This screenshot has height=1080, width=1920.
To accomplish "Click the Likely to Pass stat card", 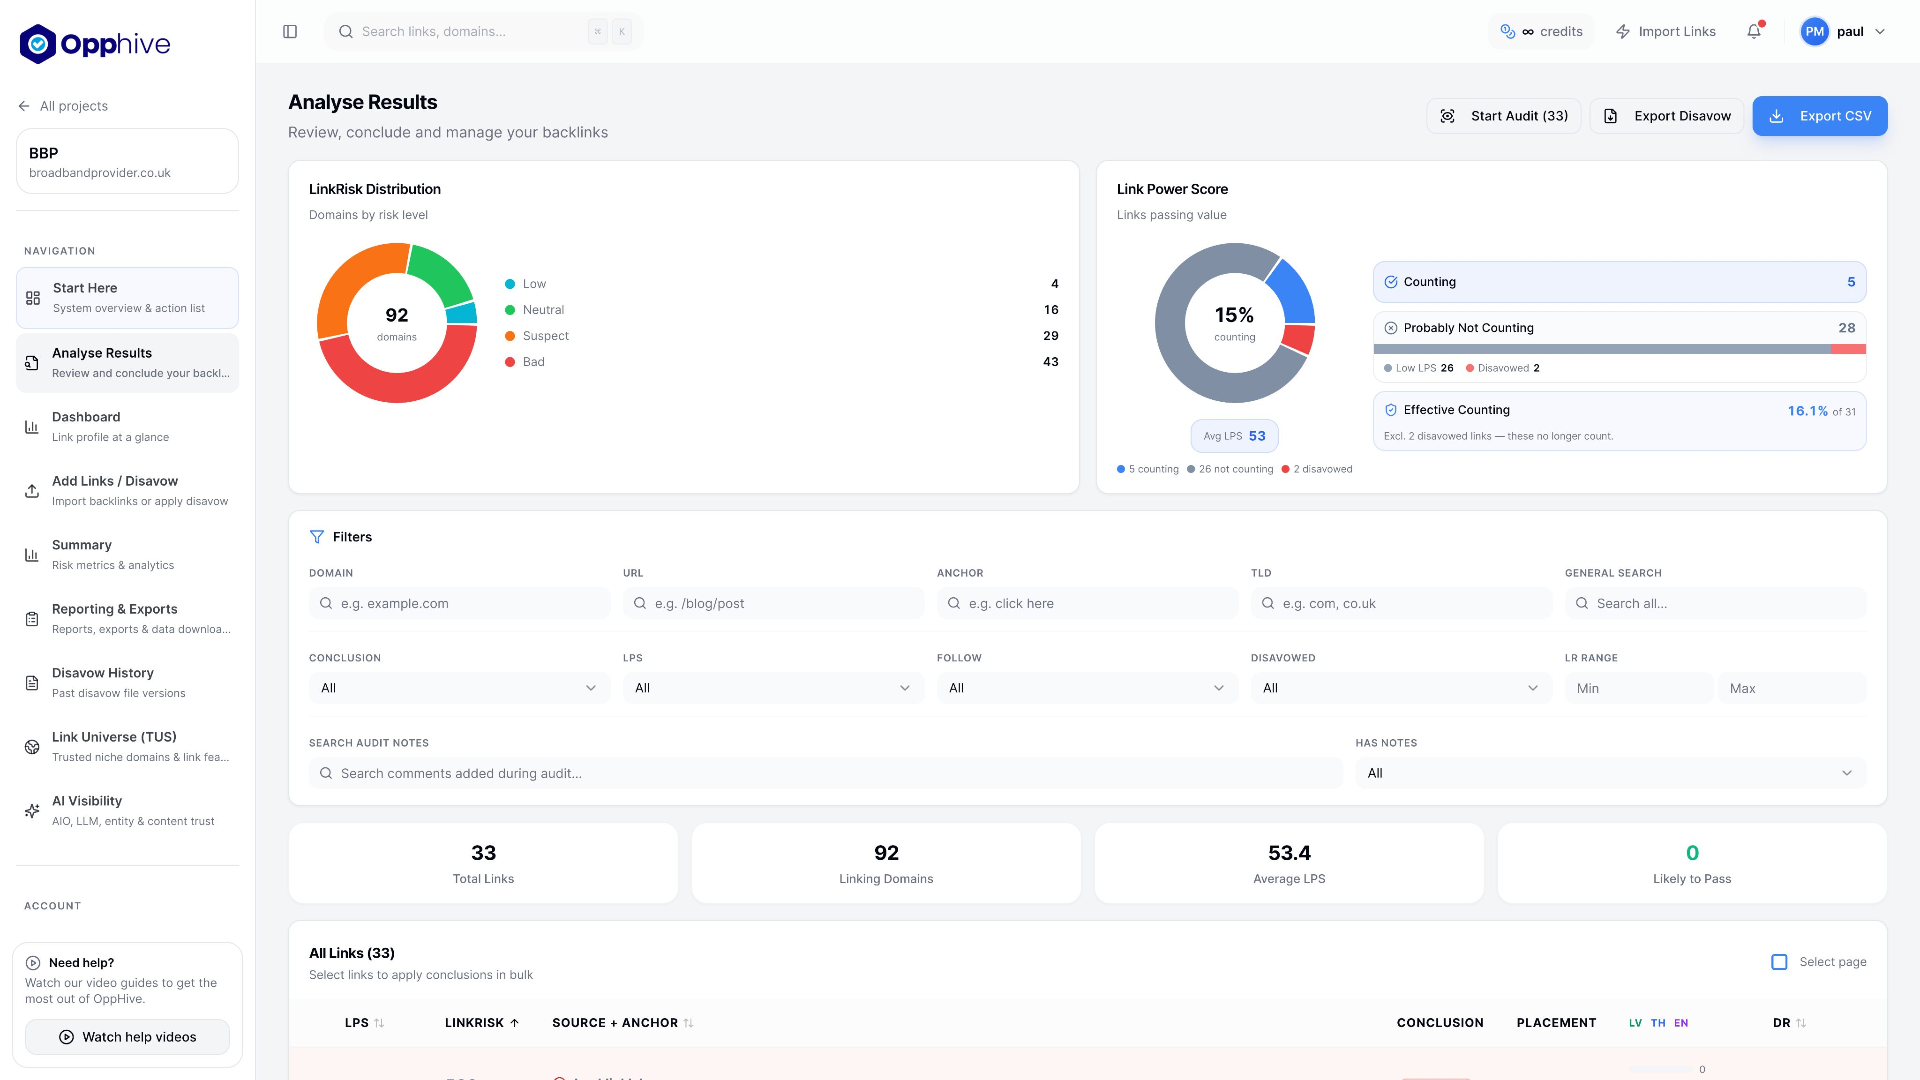I will pos(1692,863).
